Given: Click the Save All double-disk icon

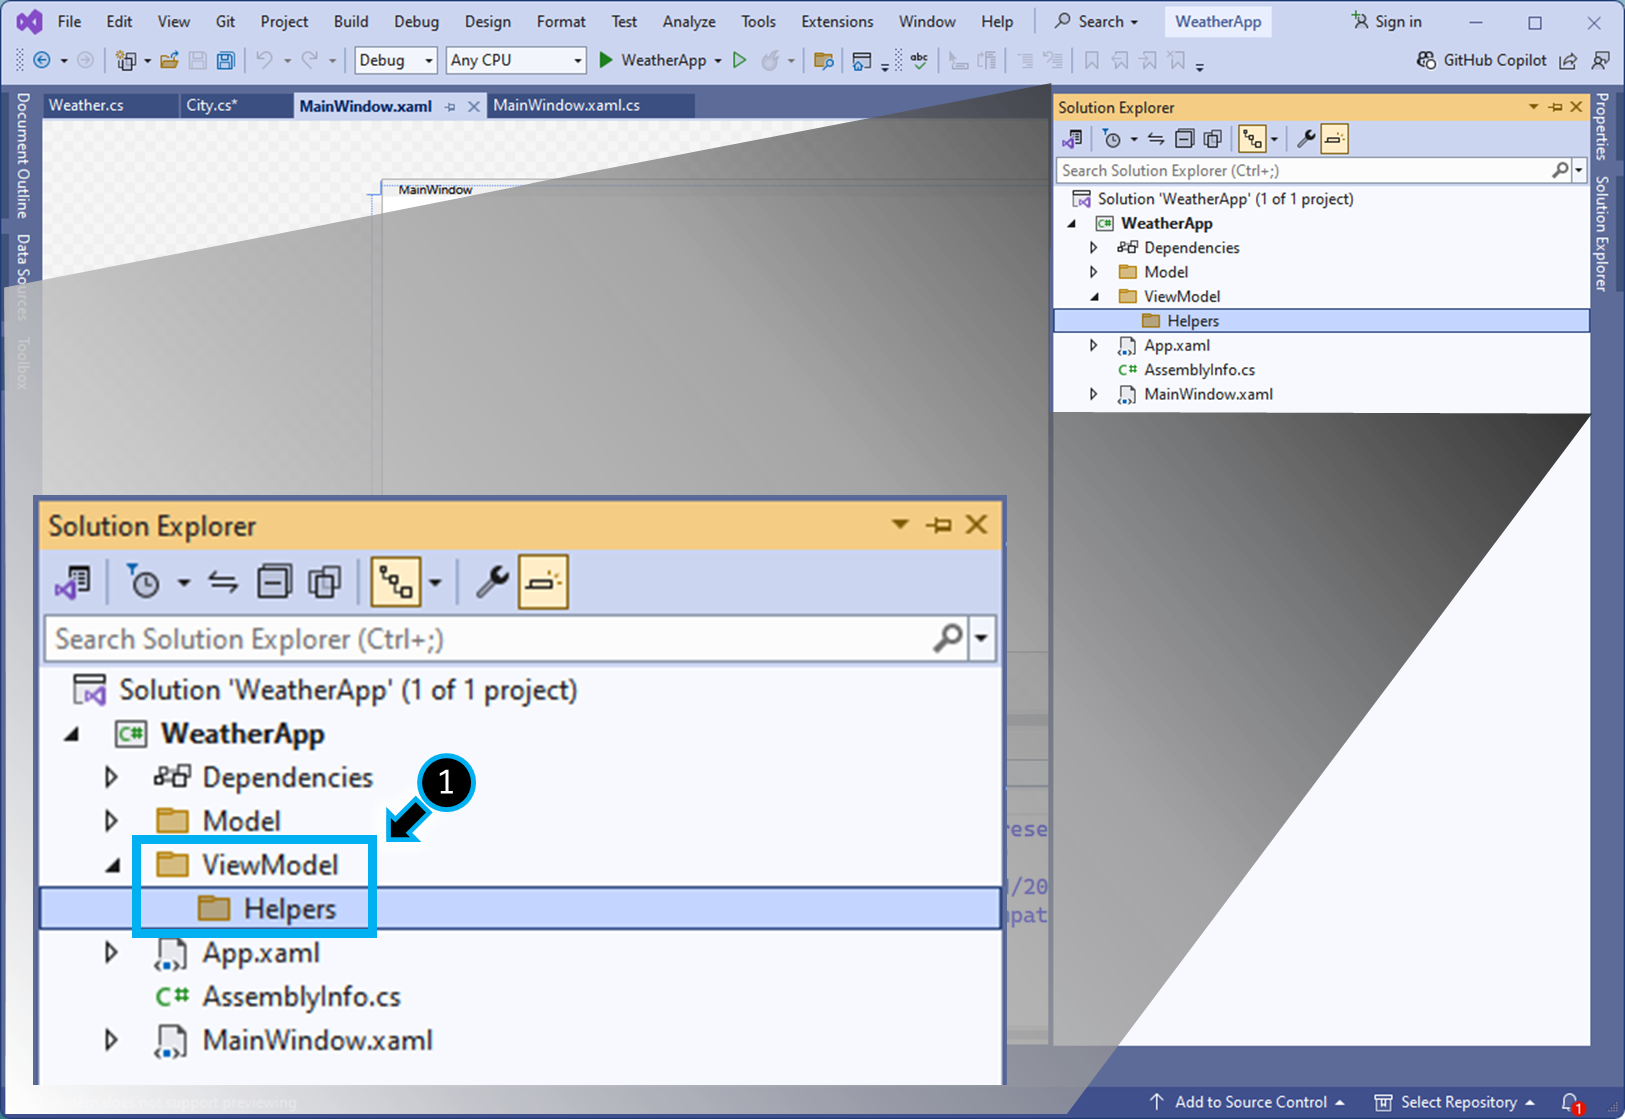Looking at the screenshot, I should coord(226,60).
